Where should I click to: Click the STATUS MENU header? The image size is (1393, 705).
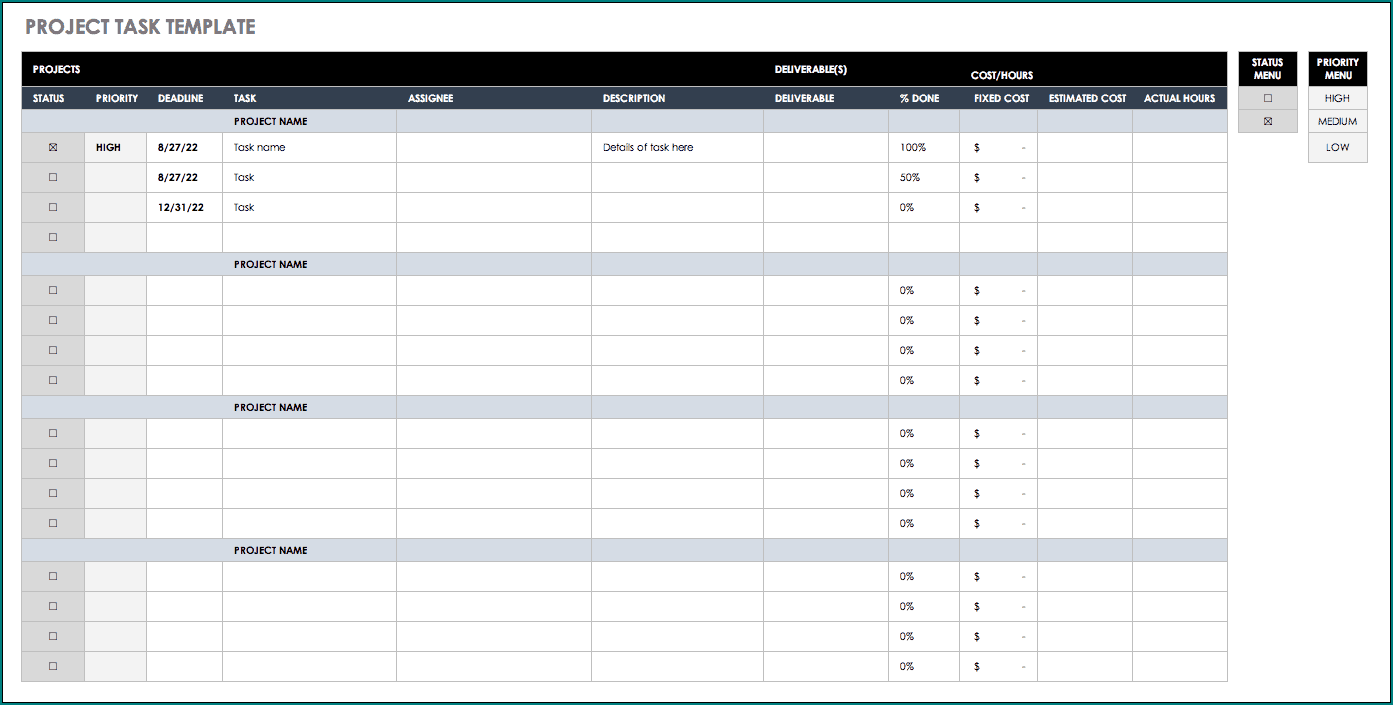pos(1268,69)
